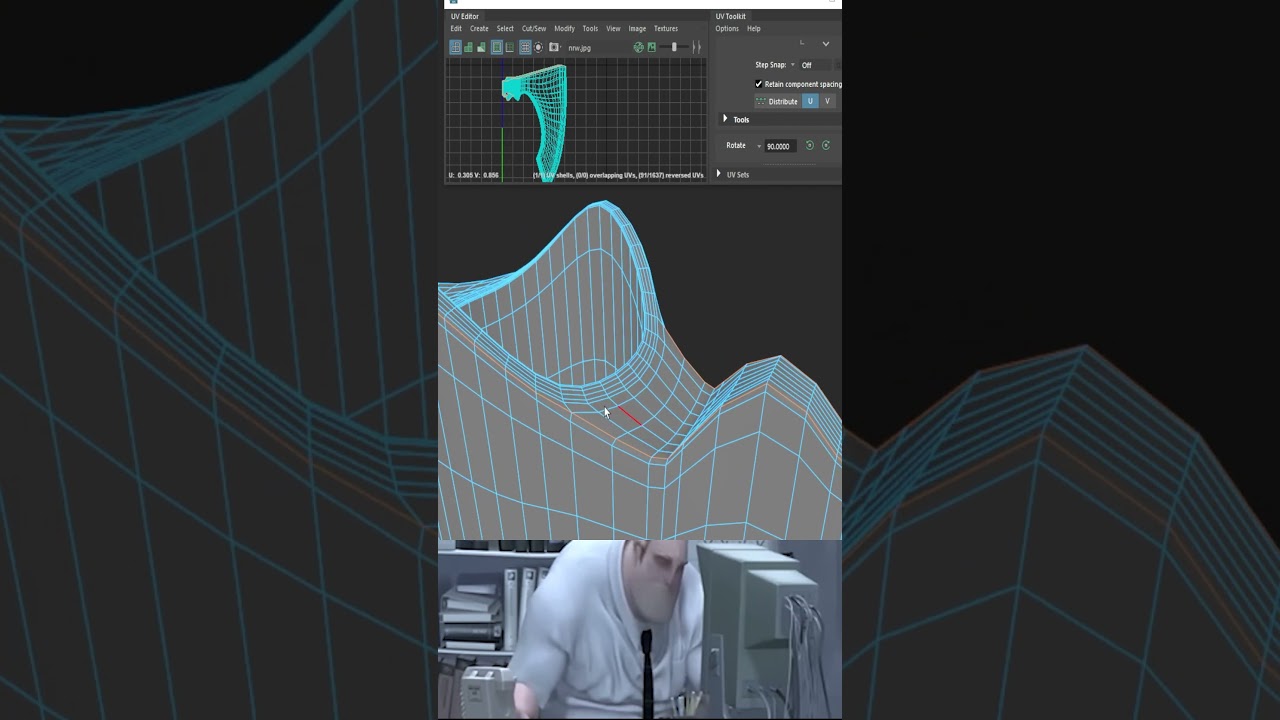1280x720 pixels.
Task: Select the V distribute direction
Action: (827, 101)
